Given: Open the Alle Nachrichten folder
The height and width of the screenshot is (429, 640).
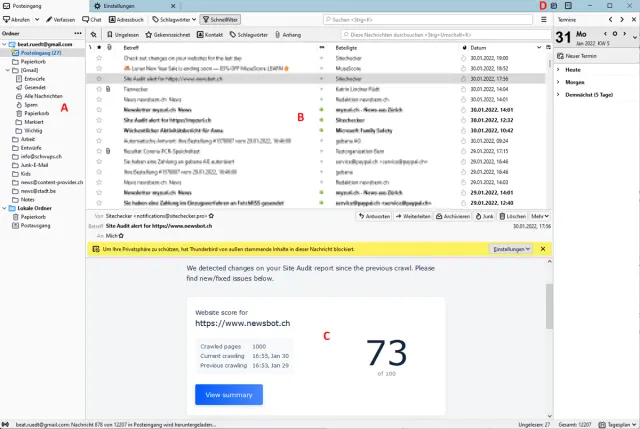Looking at the screenshot, I should click(43, 96).
